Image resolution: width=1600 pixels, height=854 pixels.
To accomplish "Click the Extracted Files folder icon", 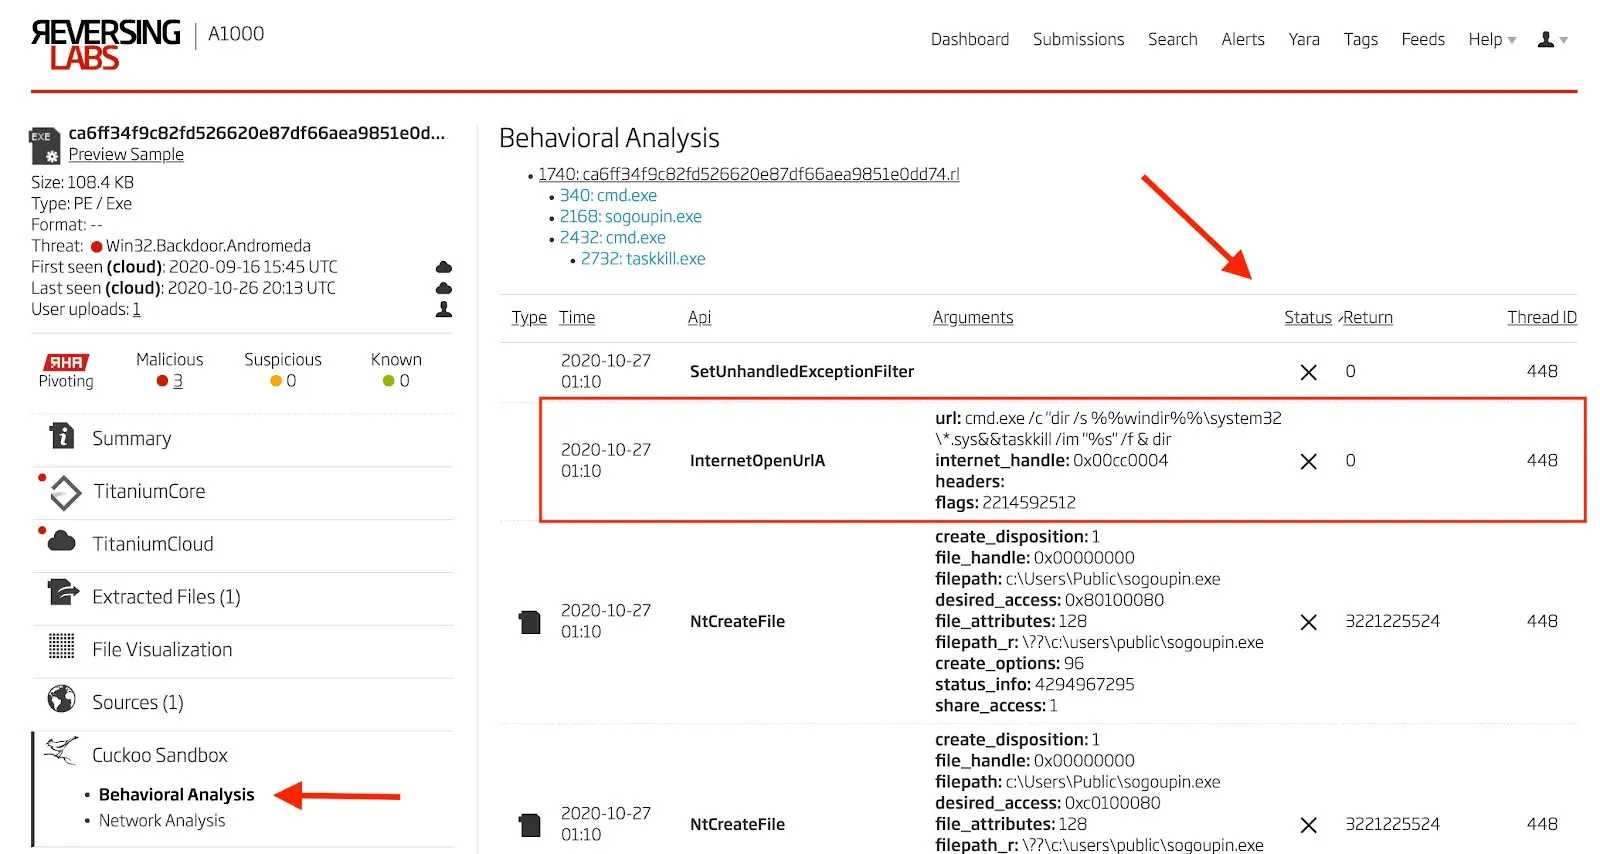I will click(63, 594).
